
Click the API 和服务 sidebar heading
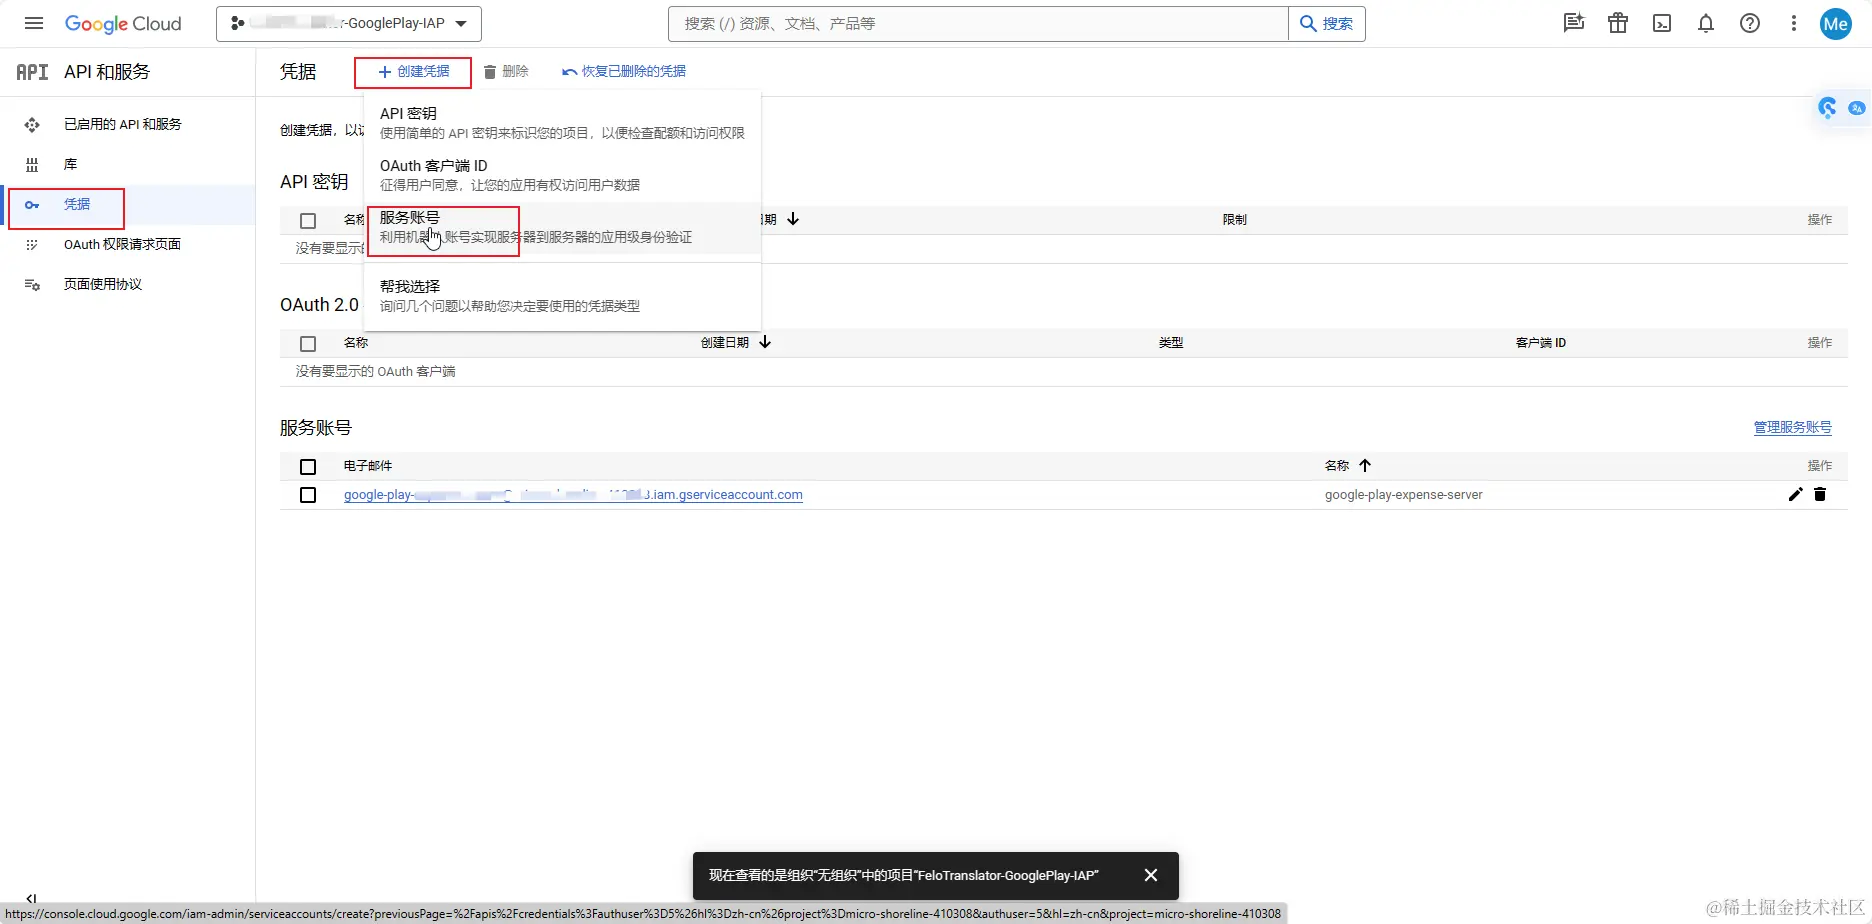point(107,72)
